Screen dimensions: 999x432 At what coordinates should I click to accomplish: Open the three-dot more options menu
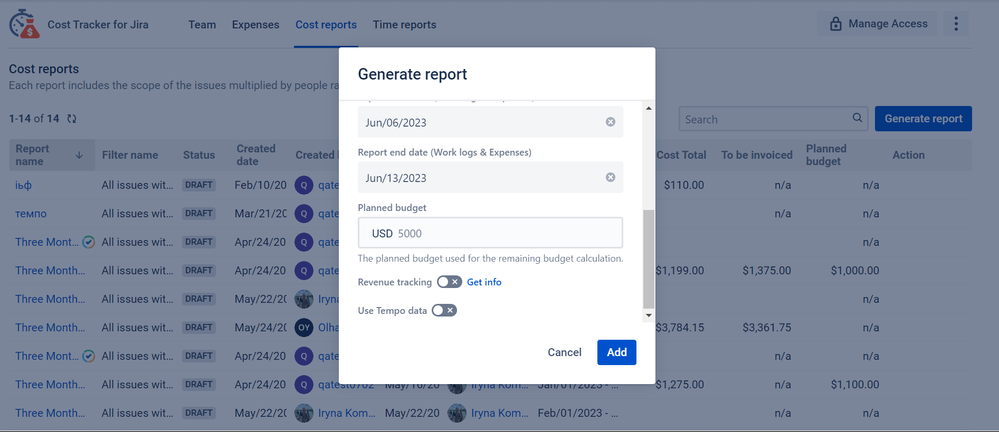click(x=956, y=24)
